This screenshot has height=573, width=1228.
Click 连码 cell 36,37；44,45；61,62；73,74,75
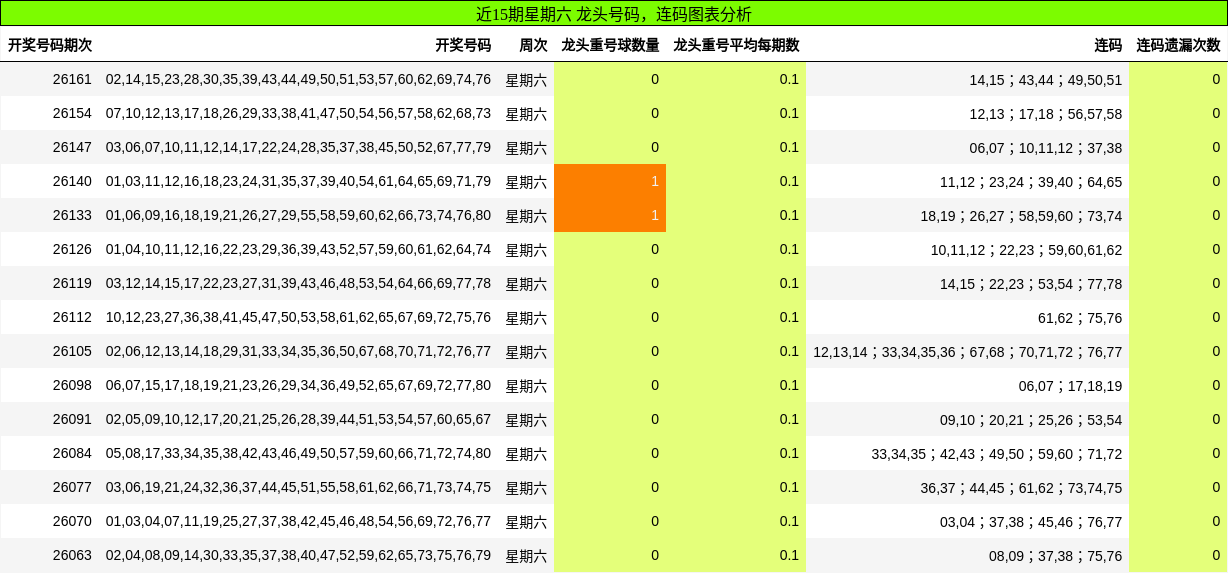coord(1021,488)
